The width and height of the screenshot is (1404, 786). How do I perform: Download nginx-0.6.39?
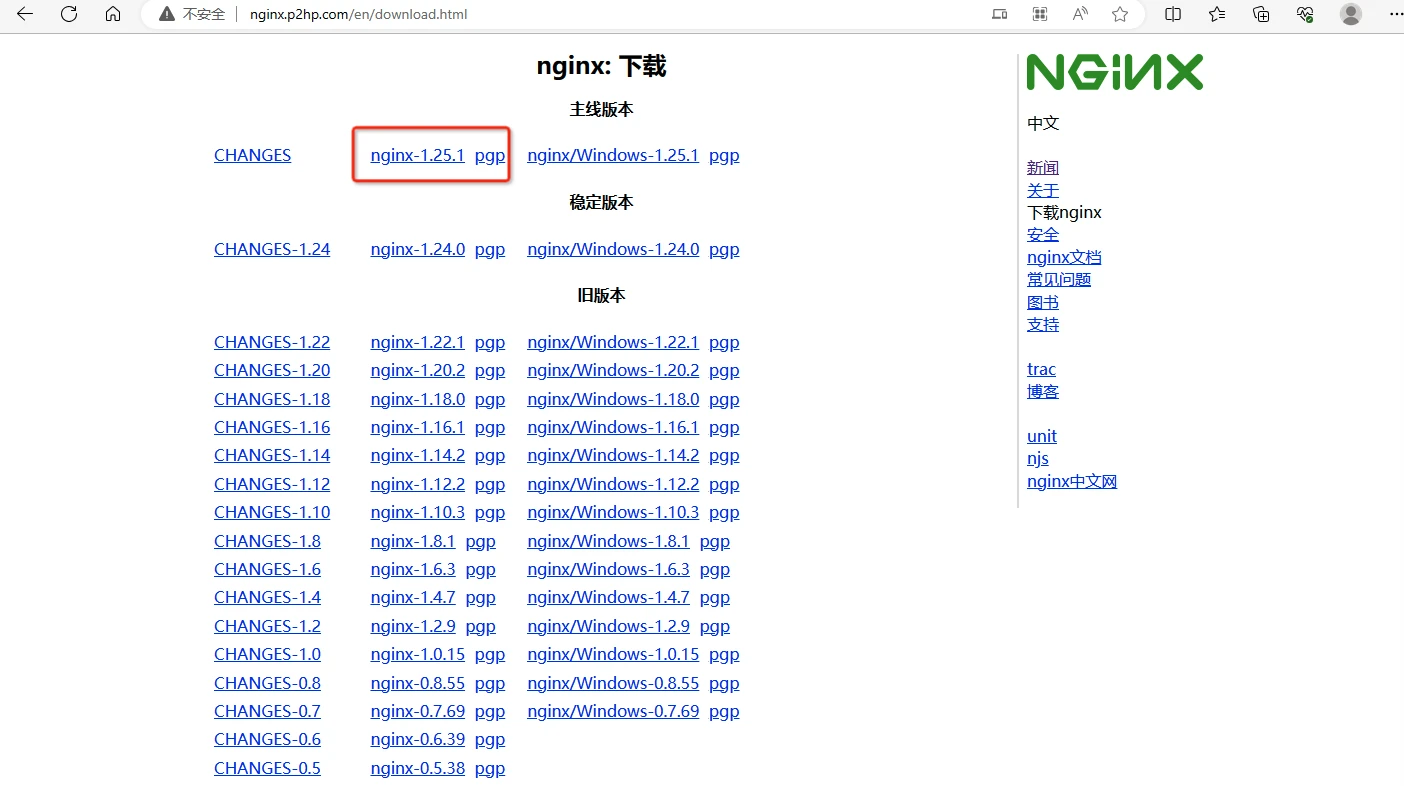tap(417, 739)
